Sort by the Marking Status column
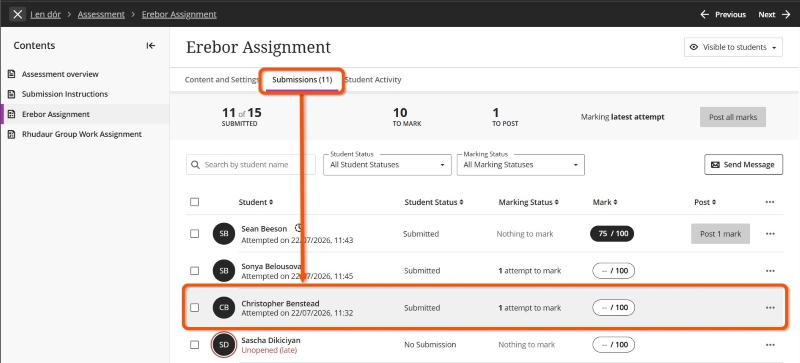This screenshot has height=363, width=800. (x=528, y=202)
